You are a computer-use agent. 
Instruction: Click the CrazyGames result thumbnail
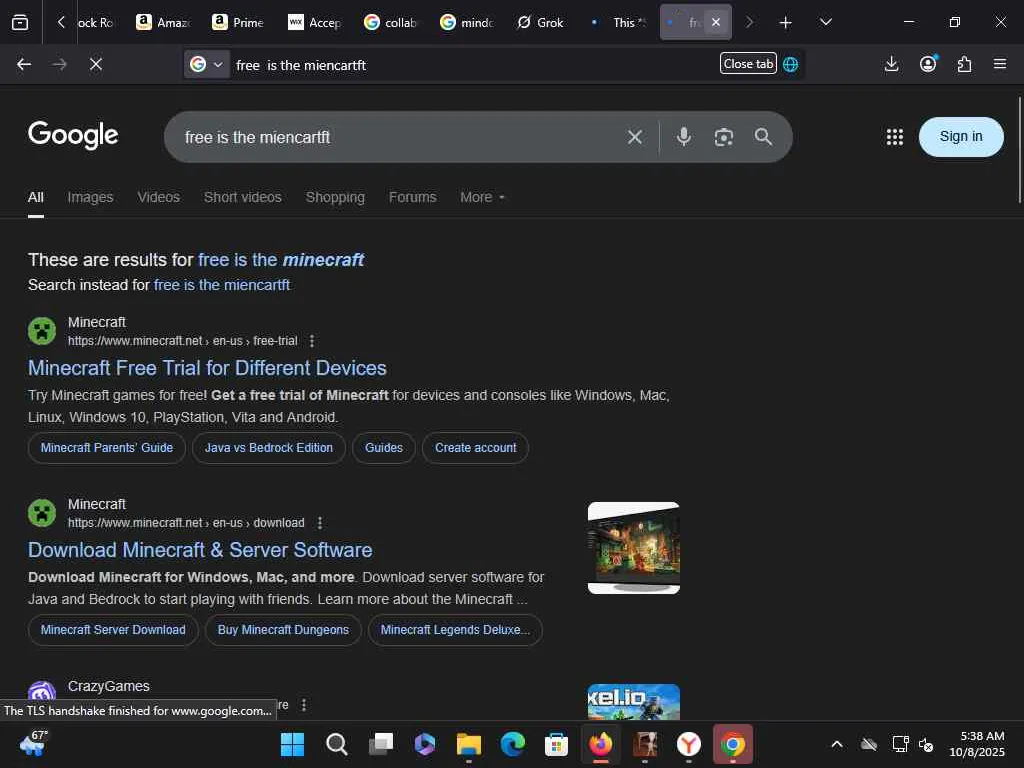click(x=633, y=702)
